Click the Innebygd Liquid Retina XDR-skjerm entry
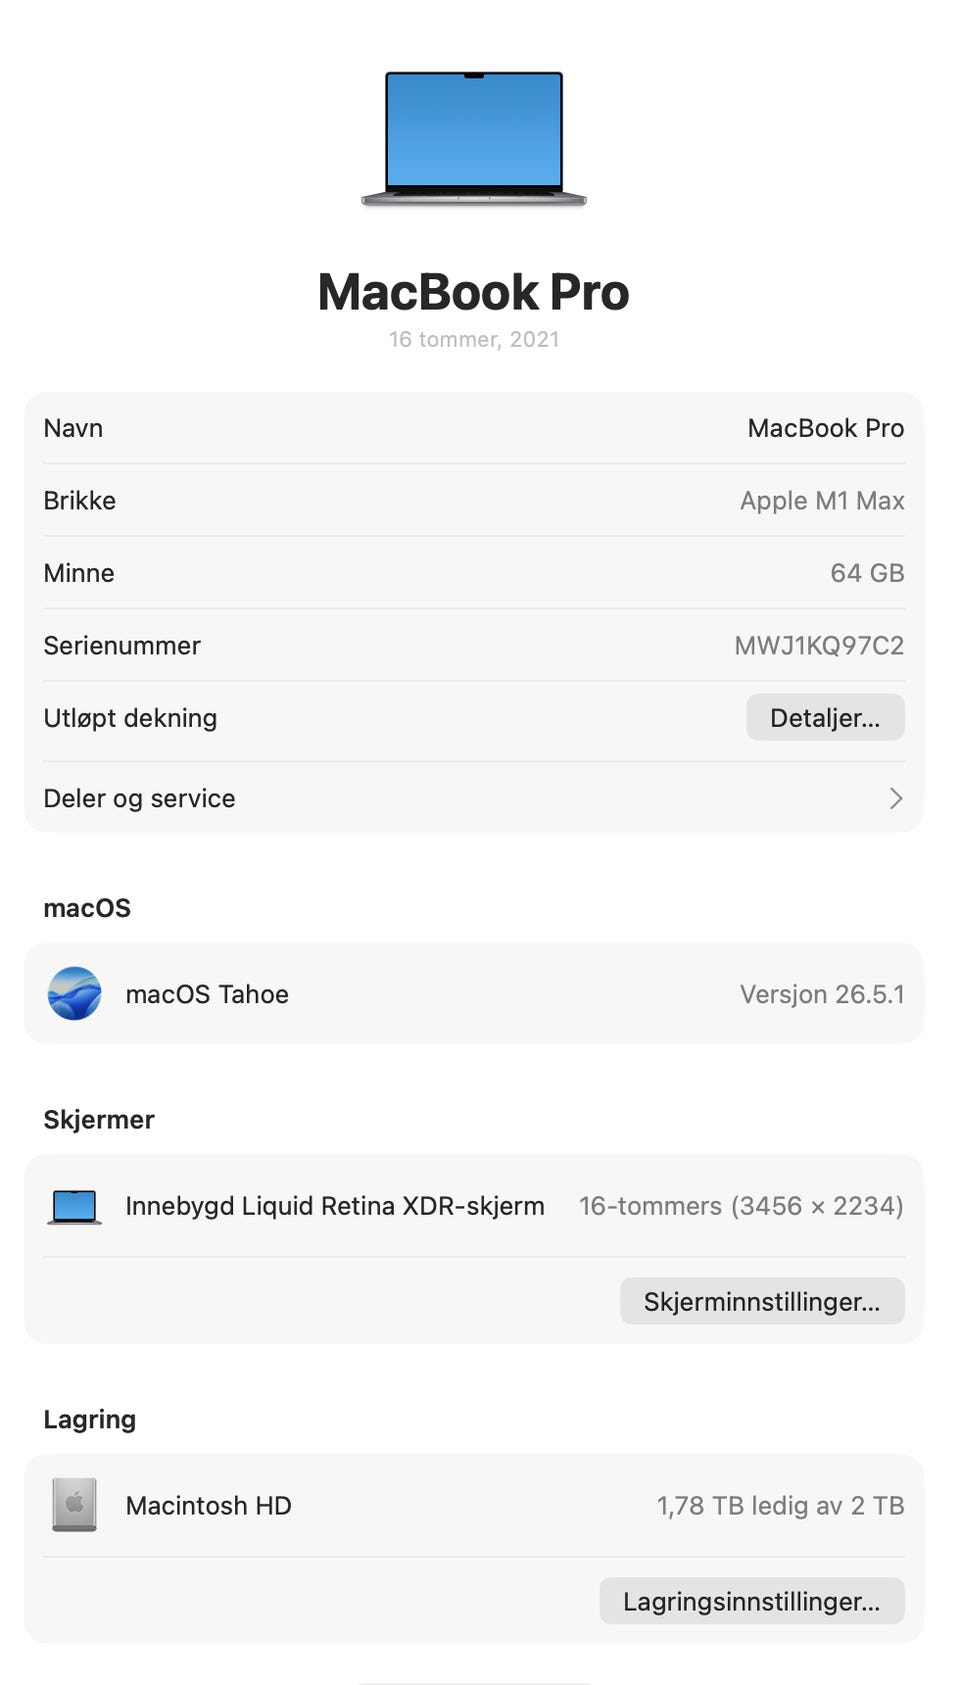Screen dimensions: 960x1685 point(335,1206)
